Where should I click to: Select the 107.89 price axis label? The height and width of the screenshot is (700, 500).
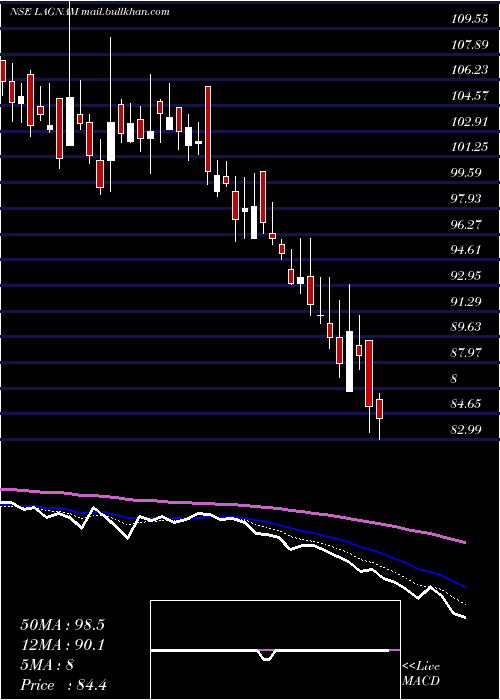469,44
